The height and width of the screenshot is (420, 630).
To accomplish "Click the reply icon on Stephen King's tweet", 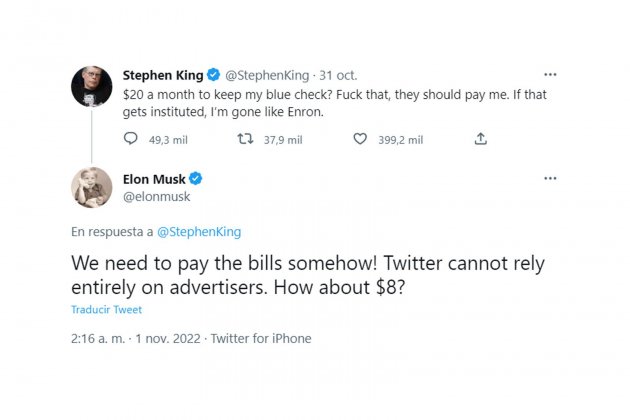I will (131, 139).
